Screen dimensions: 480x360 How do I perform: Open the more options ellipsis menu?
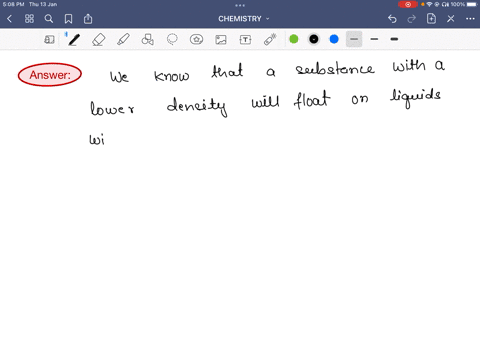point(470,19)
